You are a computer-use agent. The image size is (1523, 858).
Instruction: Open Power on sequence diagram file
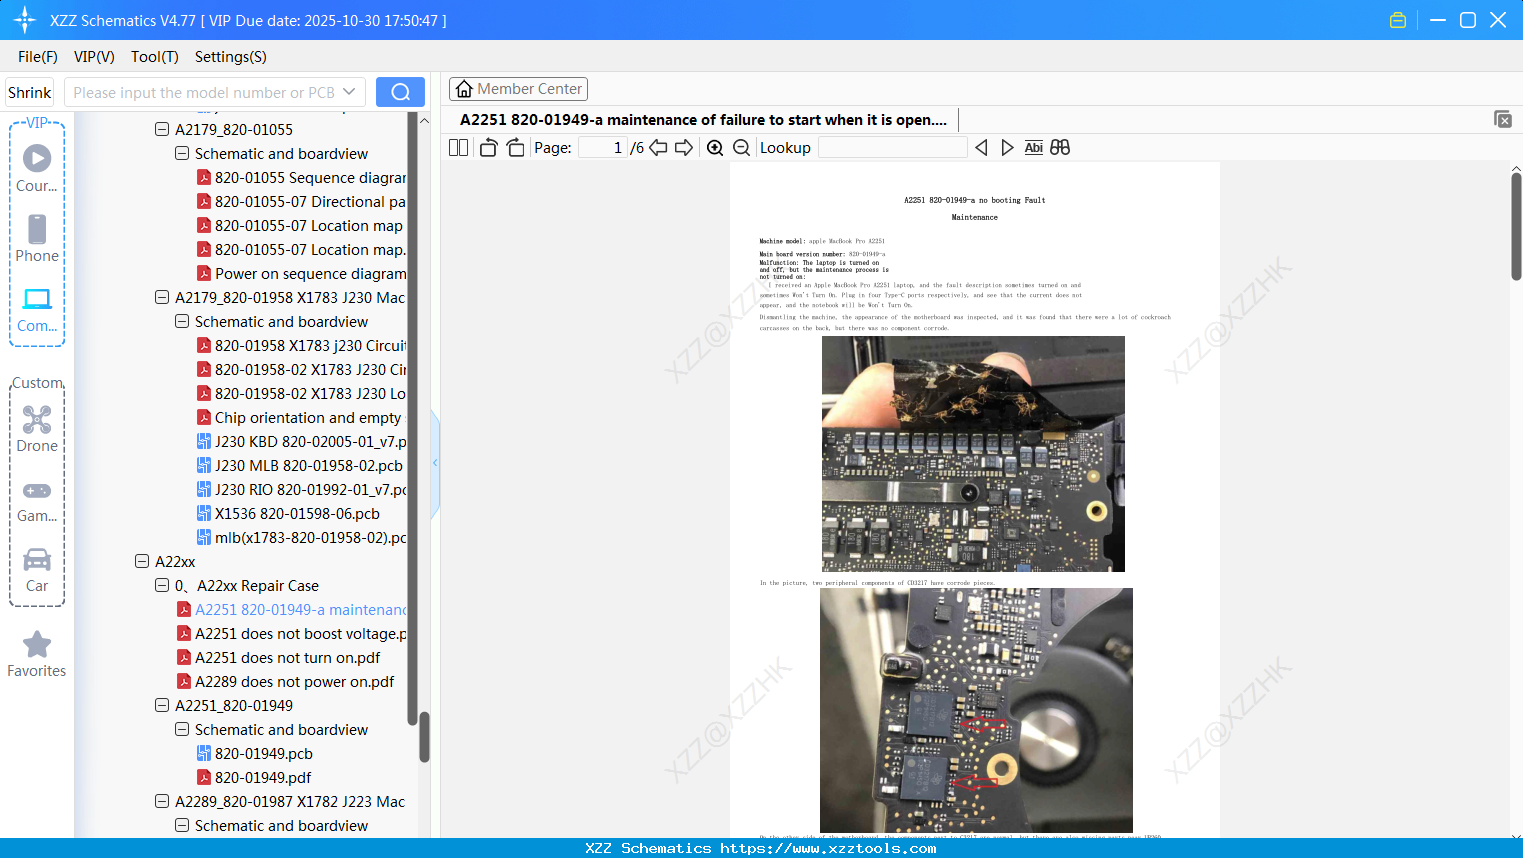pyautogui.click(x=301, y=273)
